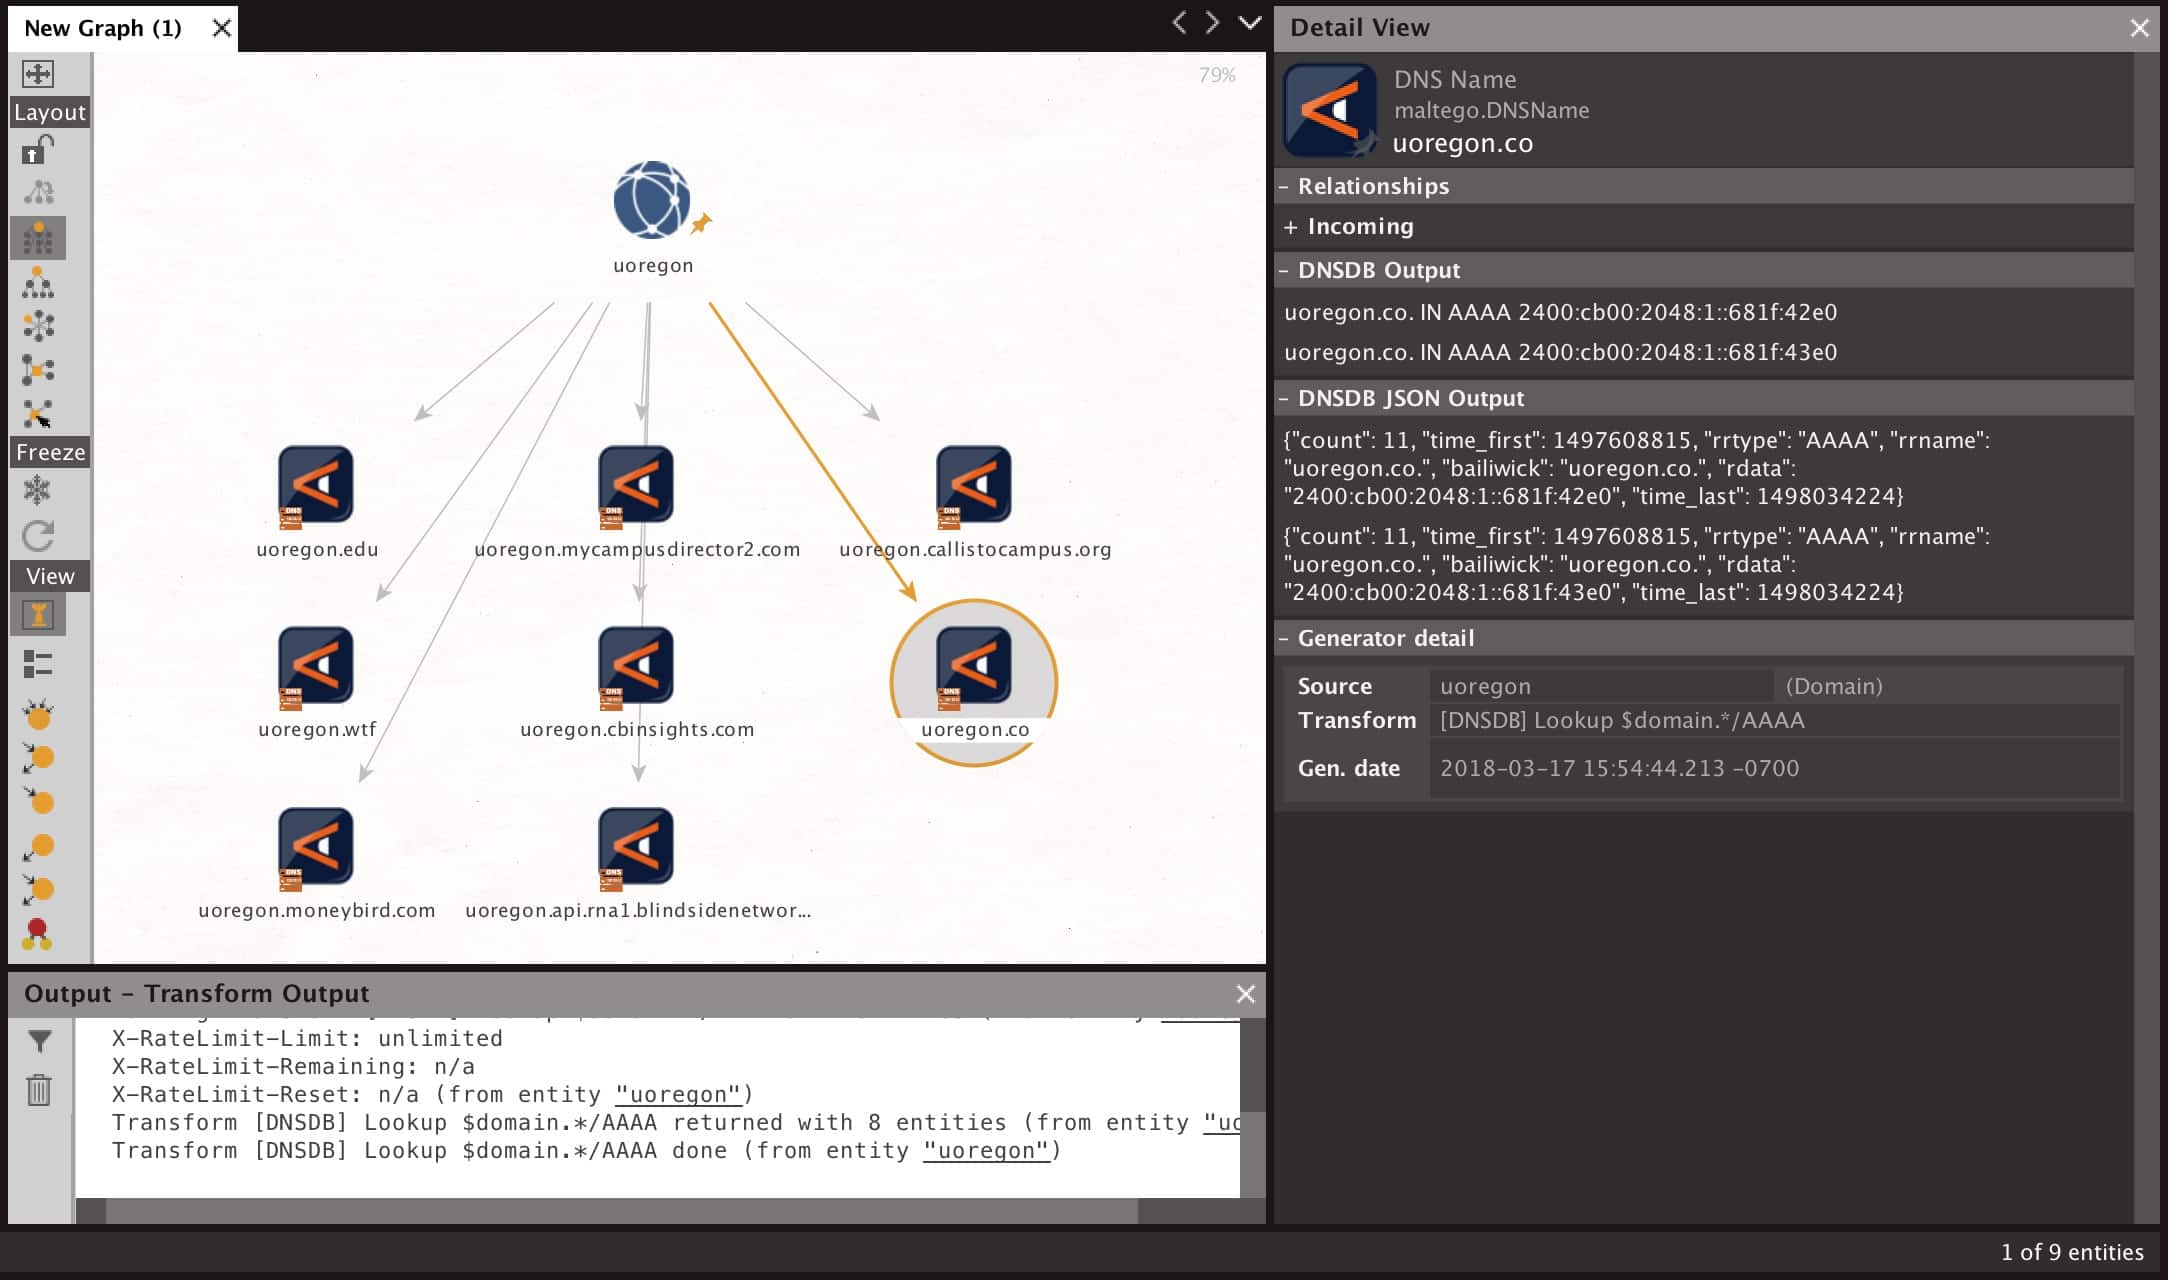Screen dimensions: 2170x1282
Task: Select the ball view with outgoing arrow icon
Action: point(38,846)
